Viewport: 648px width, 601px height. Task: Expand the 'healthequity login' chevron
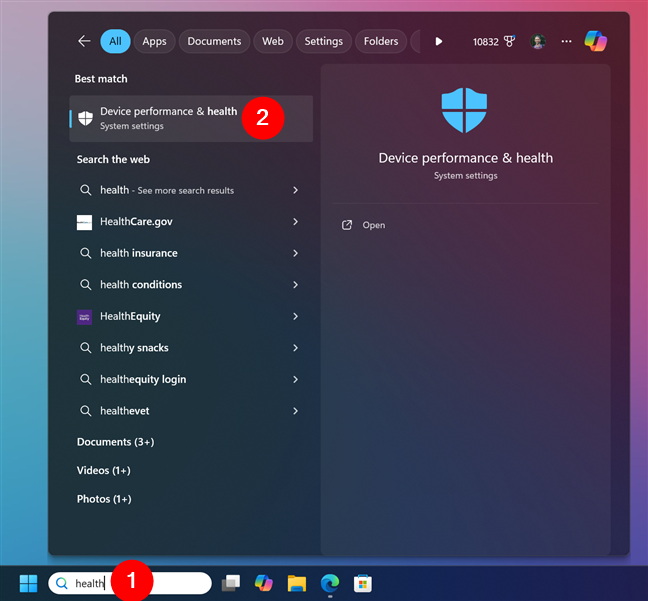(295, 379)
